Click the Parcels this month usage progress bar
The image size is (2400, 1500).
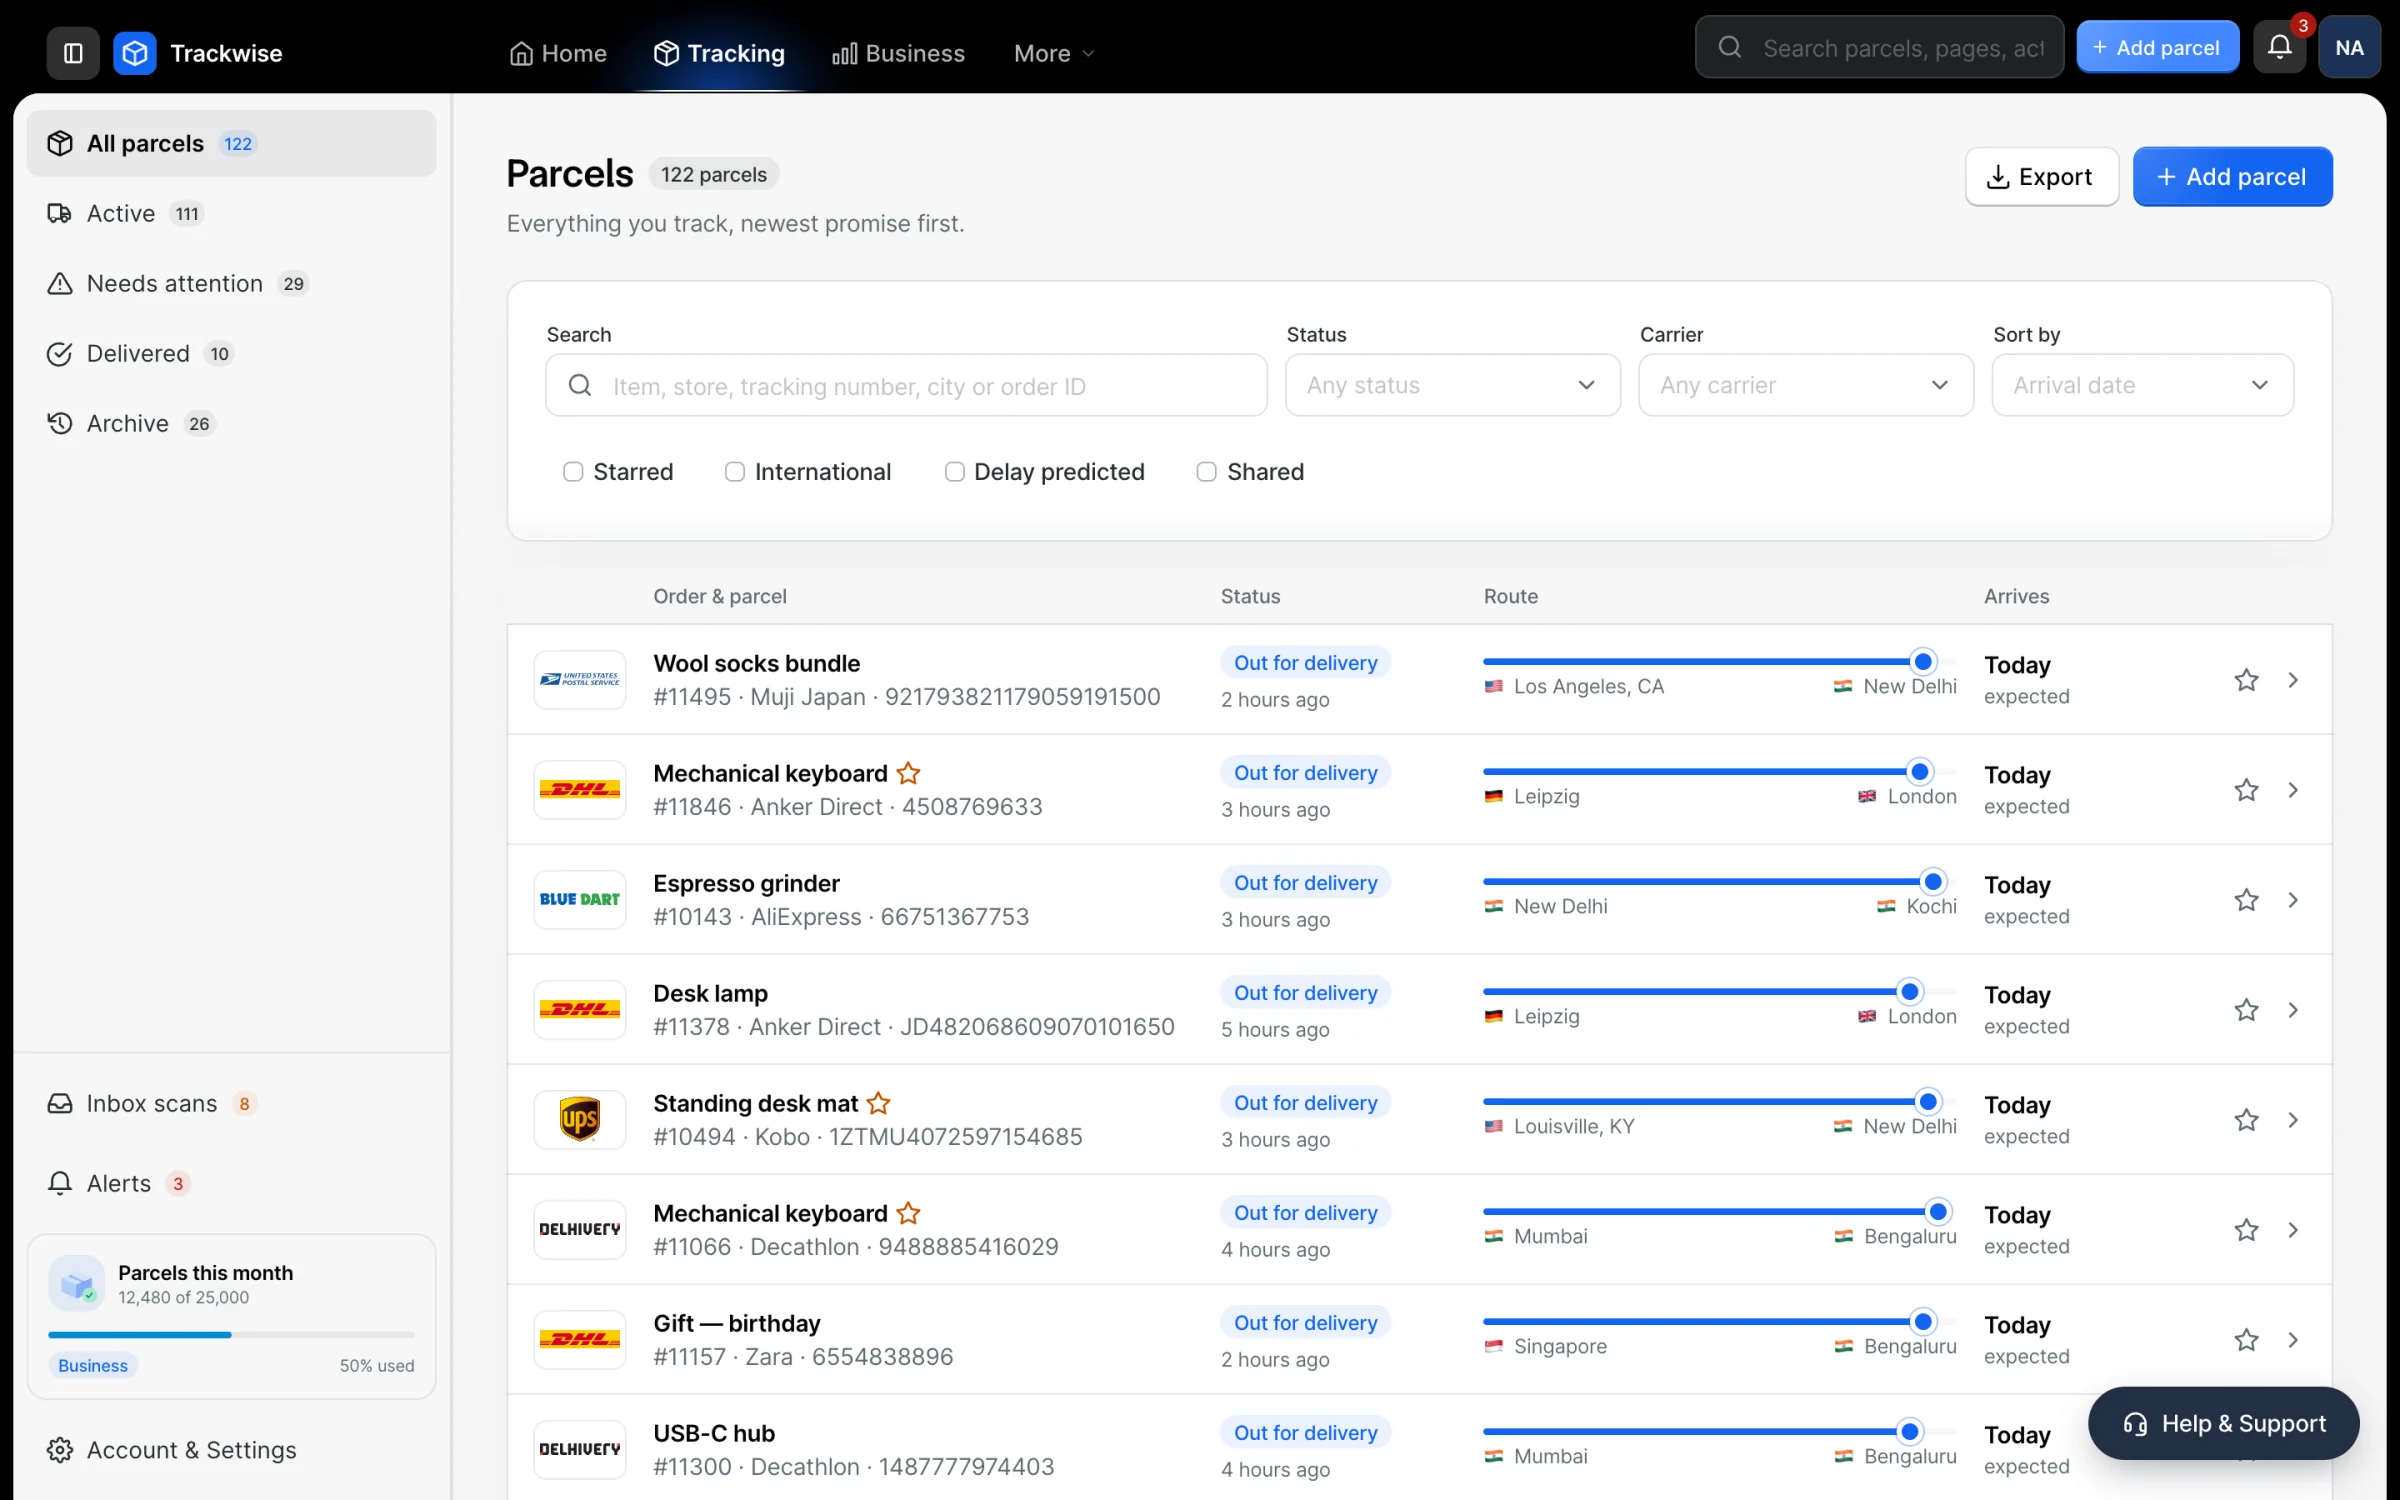point(231,1334)
